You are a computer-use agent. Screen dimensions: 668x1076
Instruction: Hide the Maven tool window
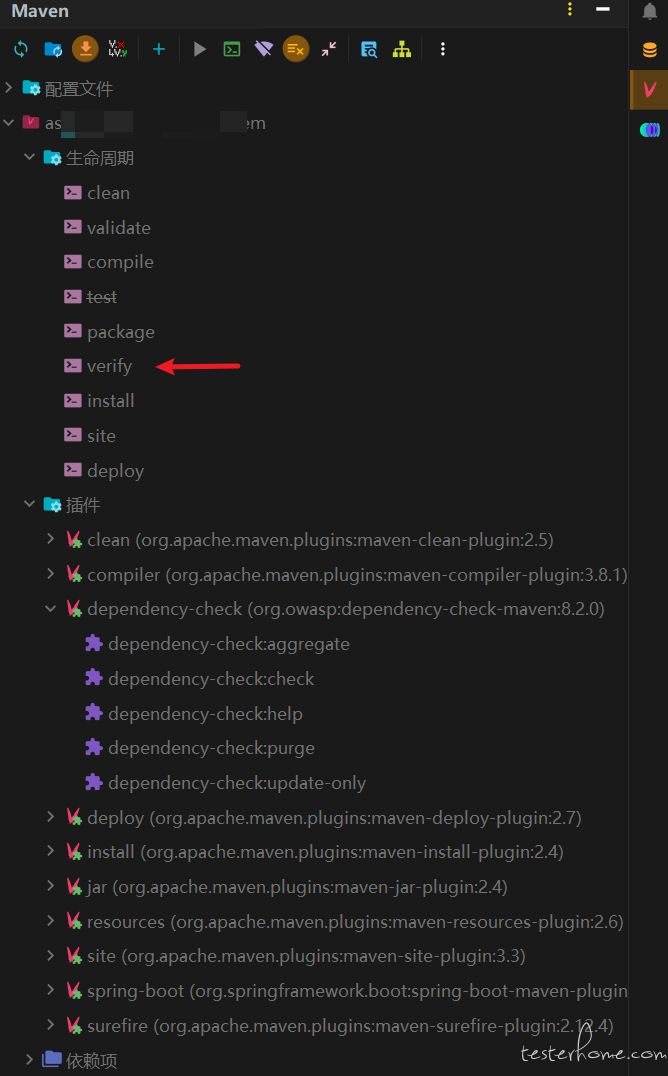(603, 10)
